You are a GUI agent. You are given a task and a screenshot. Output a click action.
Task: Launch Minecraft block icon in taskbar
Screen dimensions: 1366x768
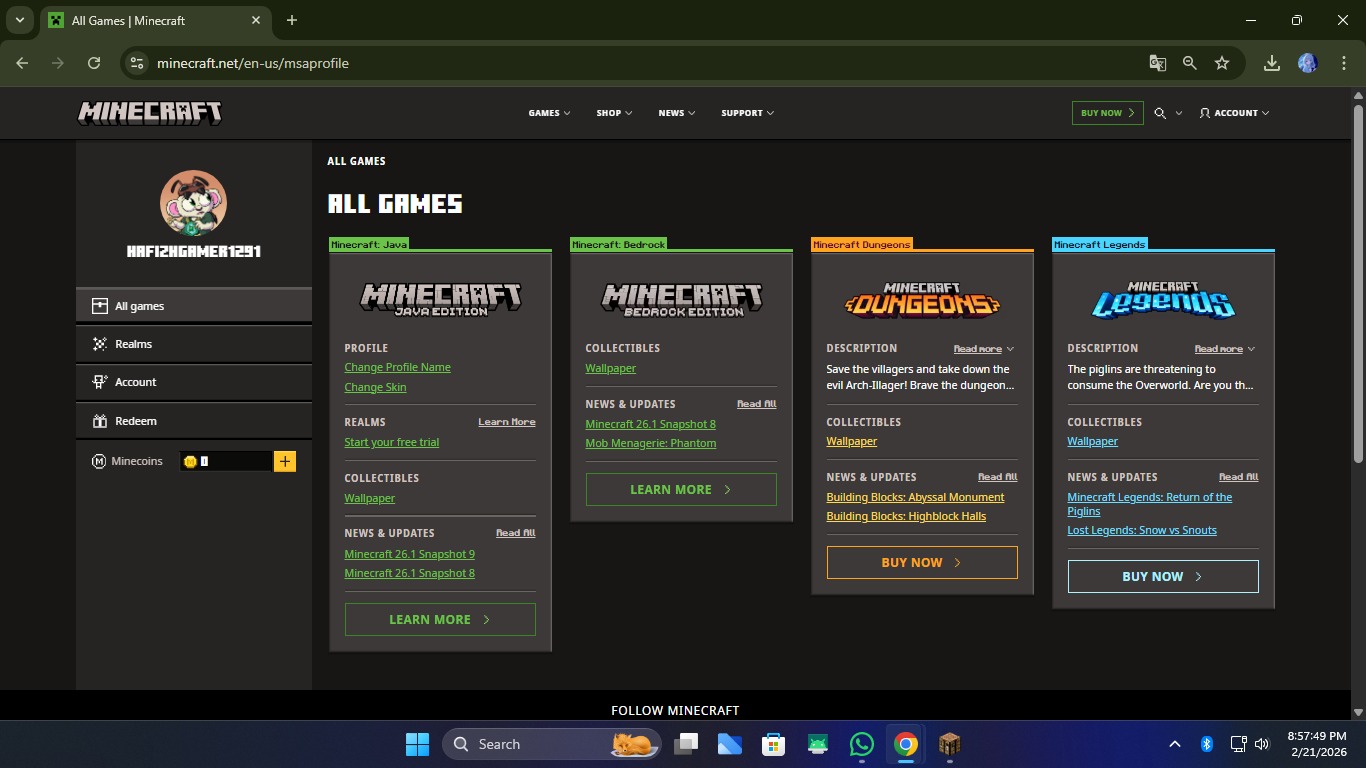pos(949,744)
